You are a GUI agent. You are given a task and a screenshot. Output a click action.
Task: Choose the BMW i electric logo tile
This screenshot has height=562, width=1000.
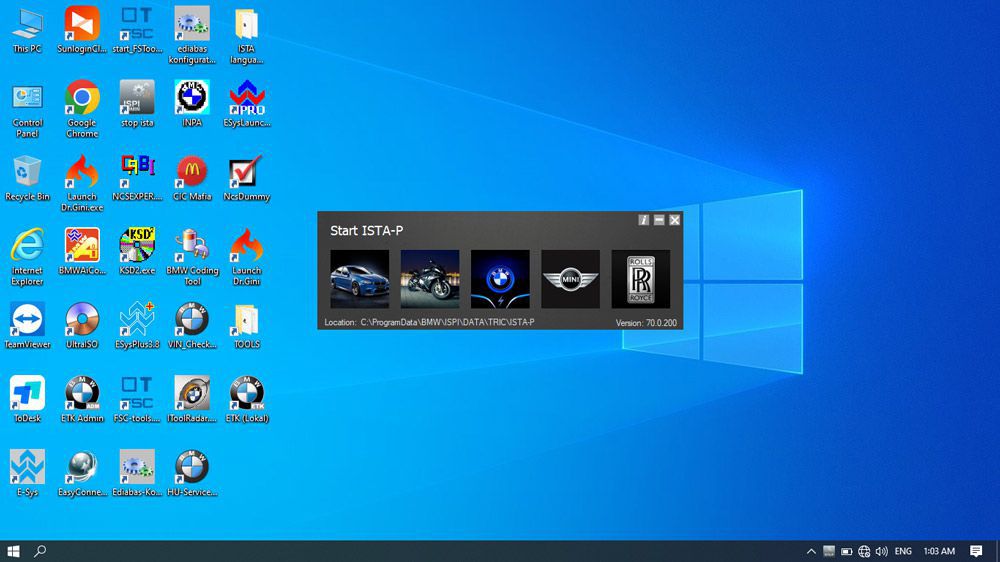[x=500, y=279]
